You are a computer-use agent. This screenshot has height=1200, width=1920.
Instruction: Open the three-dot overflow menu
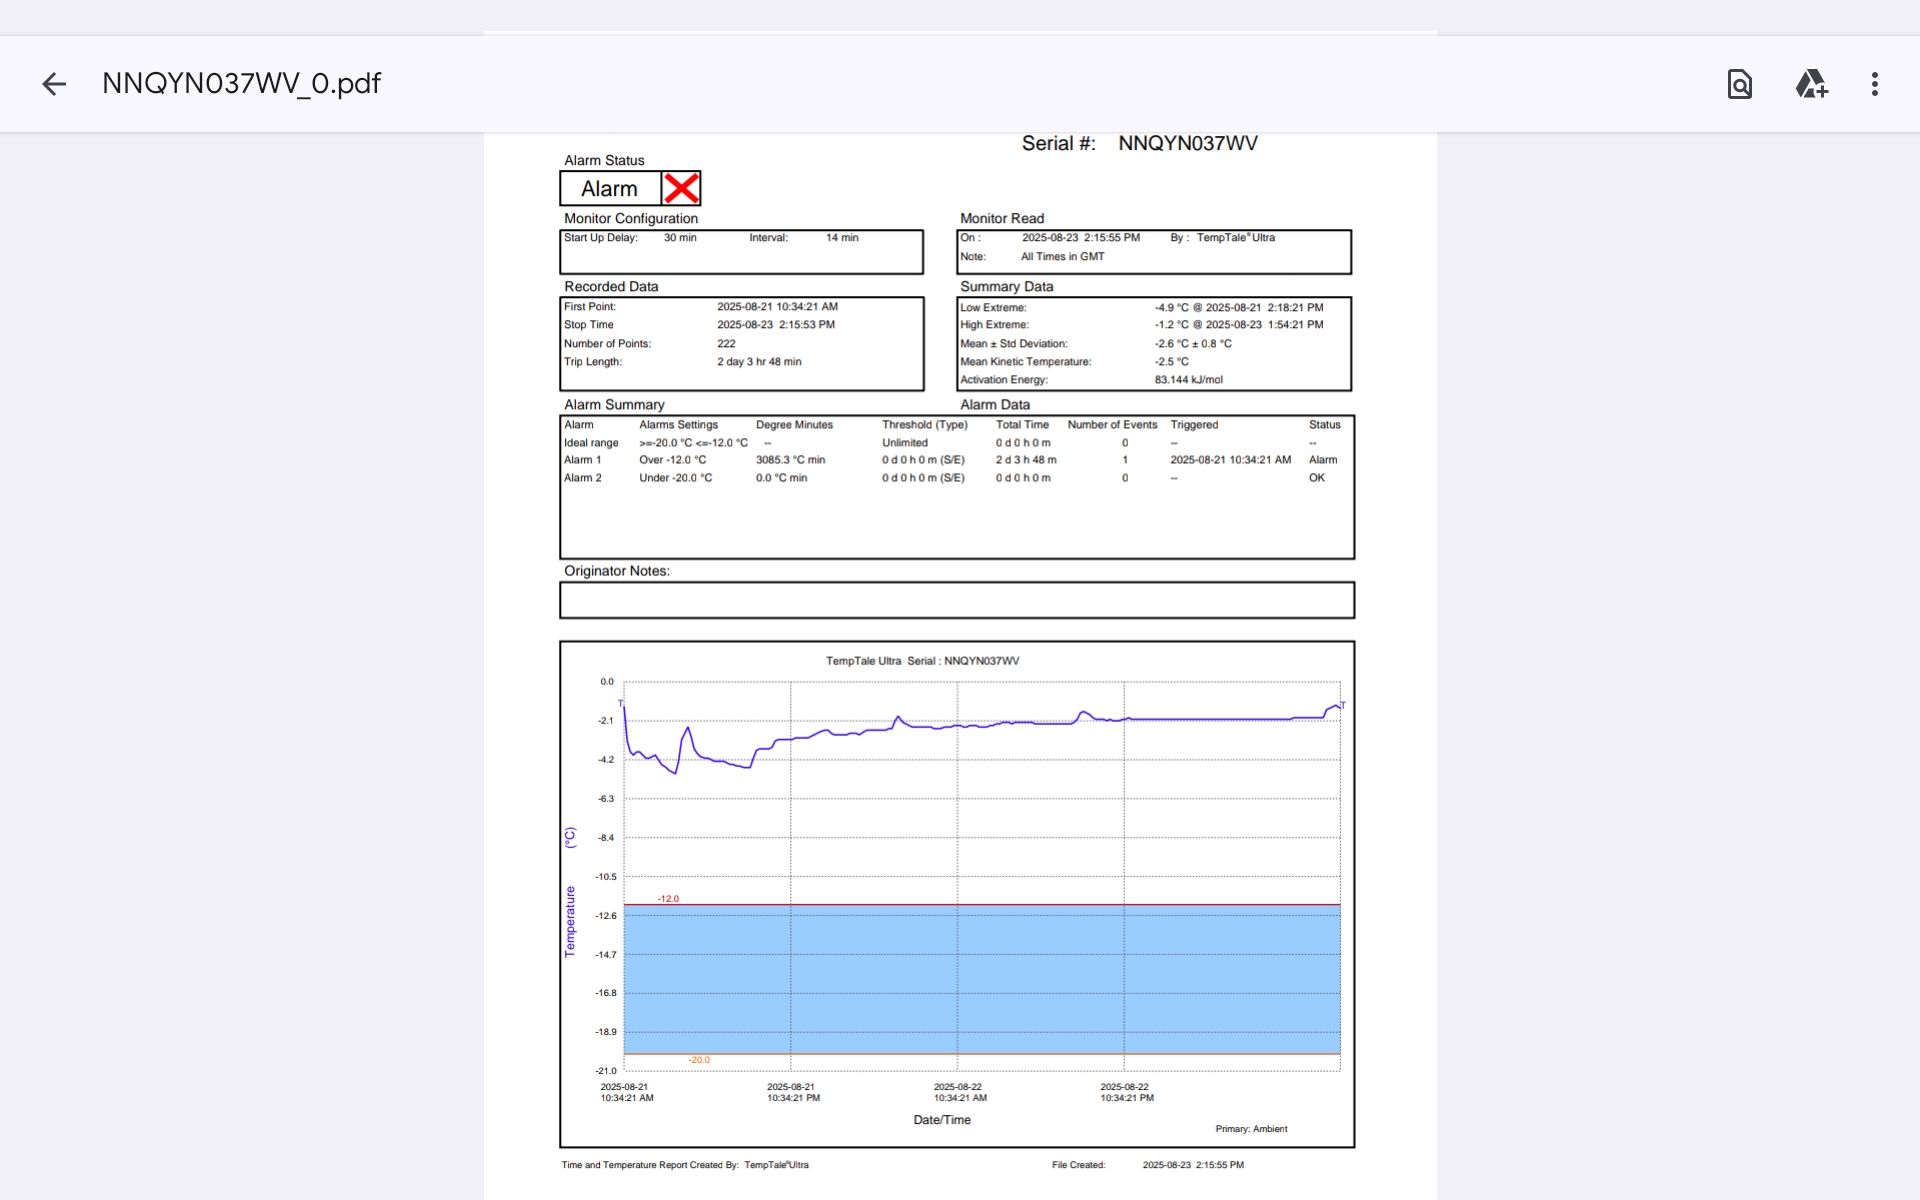[1875, 84]
